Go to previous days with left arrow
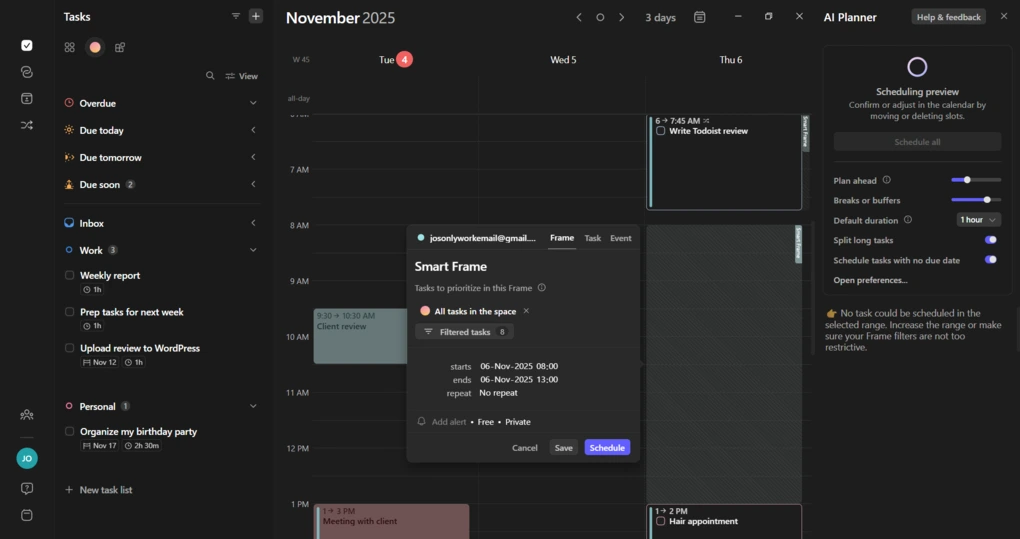Screen dimensions: 1020x539 tap(578, 18)
